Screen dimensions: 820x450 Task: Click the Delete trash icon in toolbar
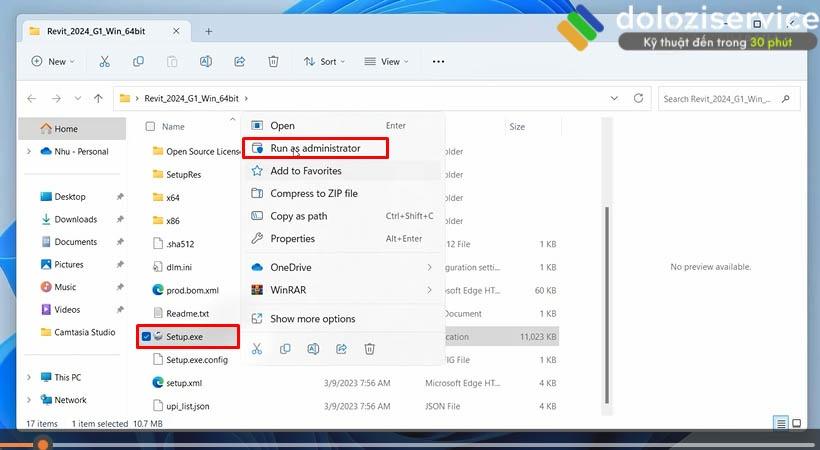[273, 61]
